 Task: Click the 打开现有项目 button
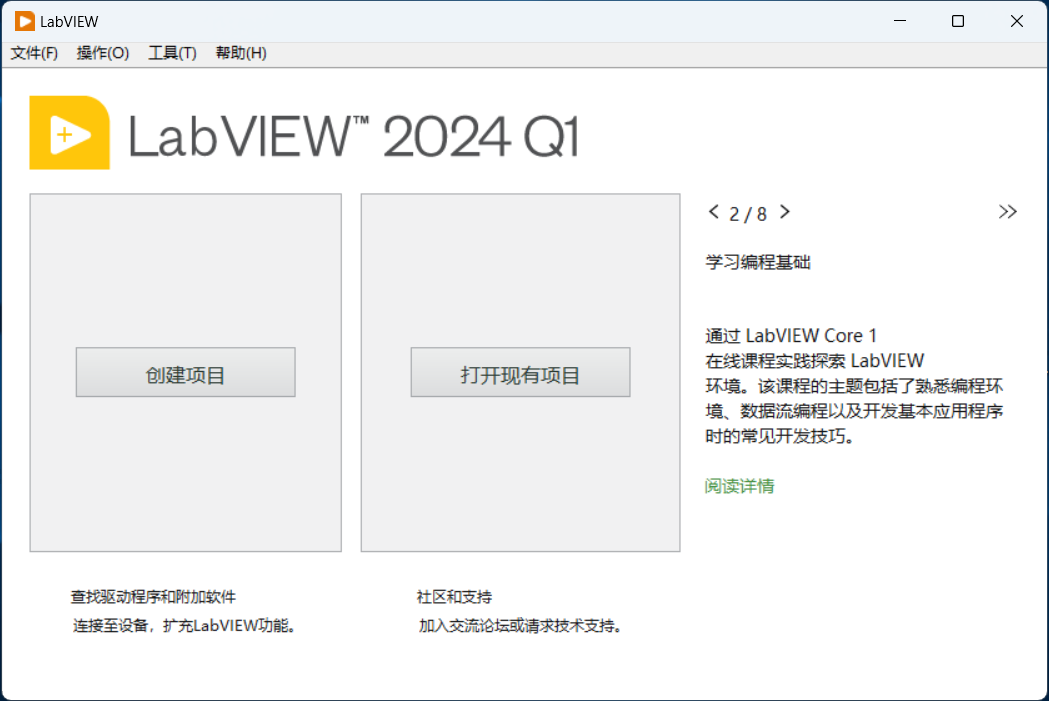tap(520, 372)
